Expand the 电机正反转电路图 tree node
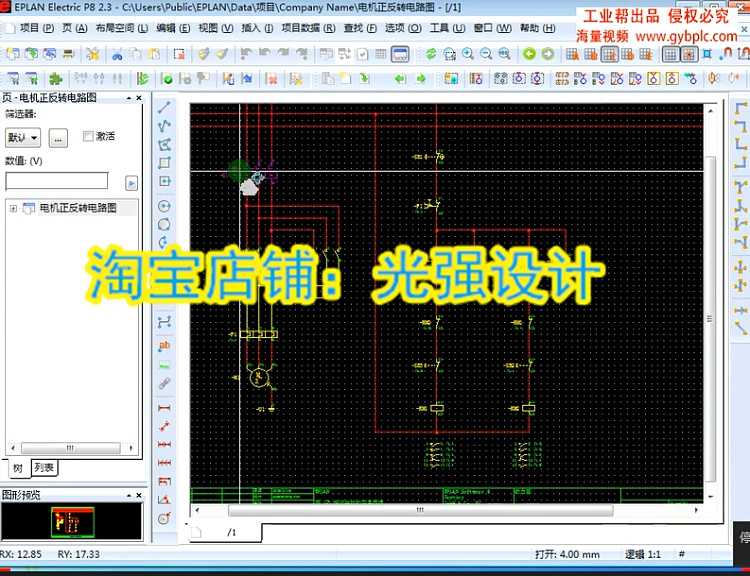 click(13, 208)
